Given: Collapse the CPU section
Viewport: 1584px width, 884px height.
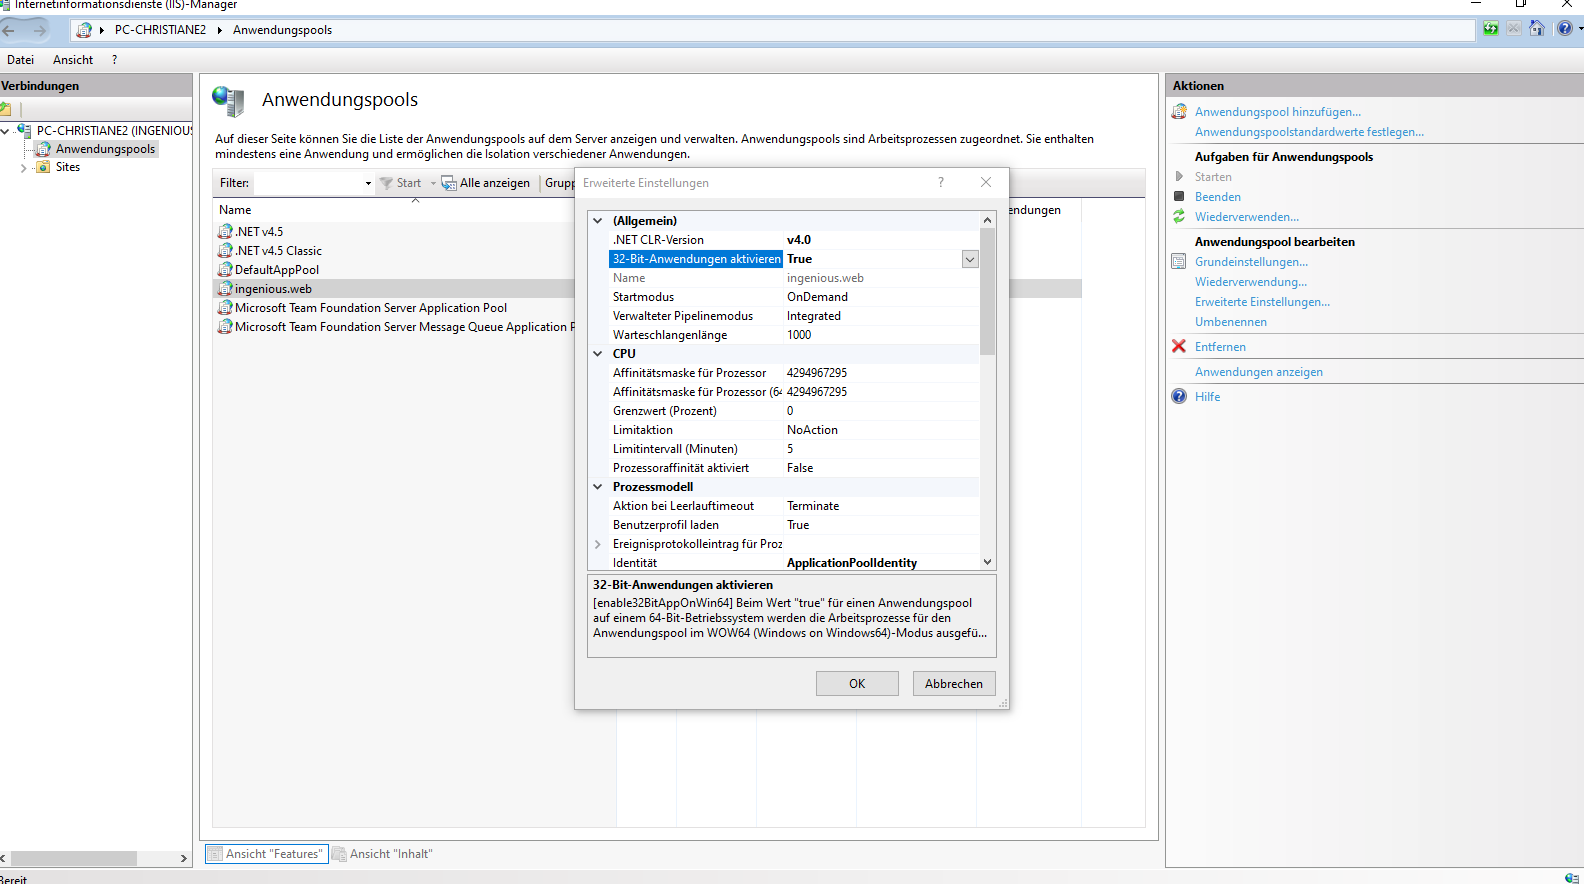Looking at the screenshot, I should coord(598,354).
